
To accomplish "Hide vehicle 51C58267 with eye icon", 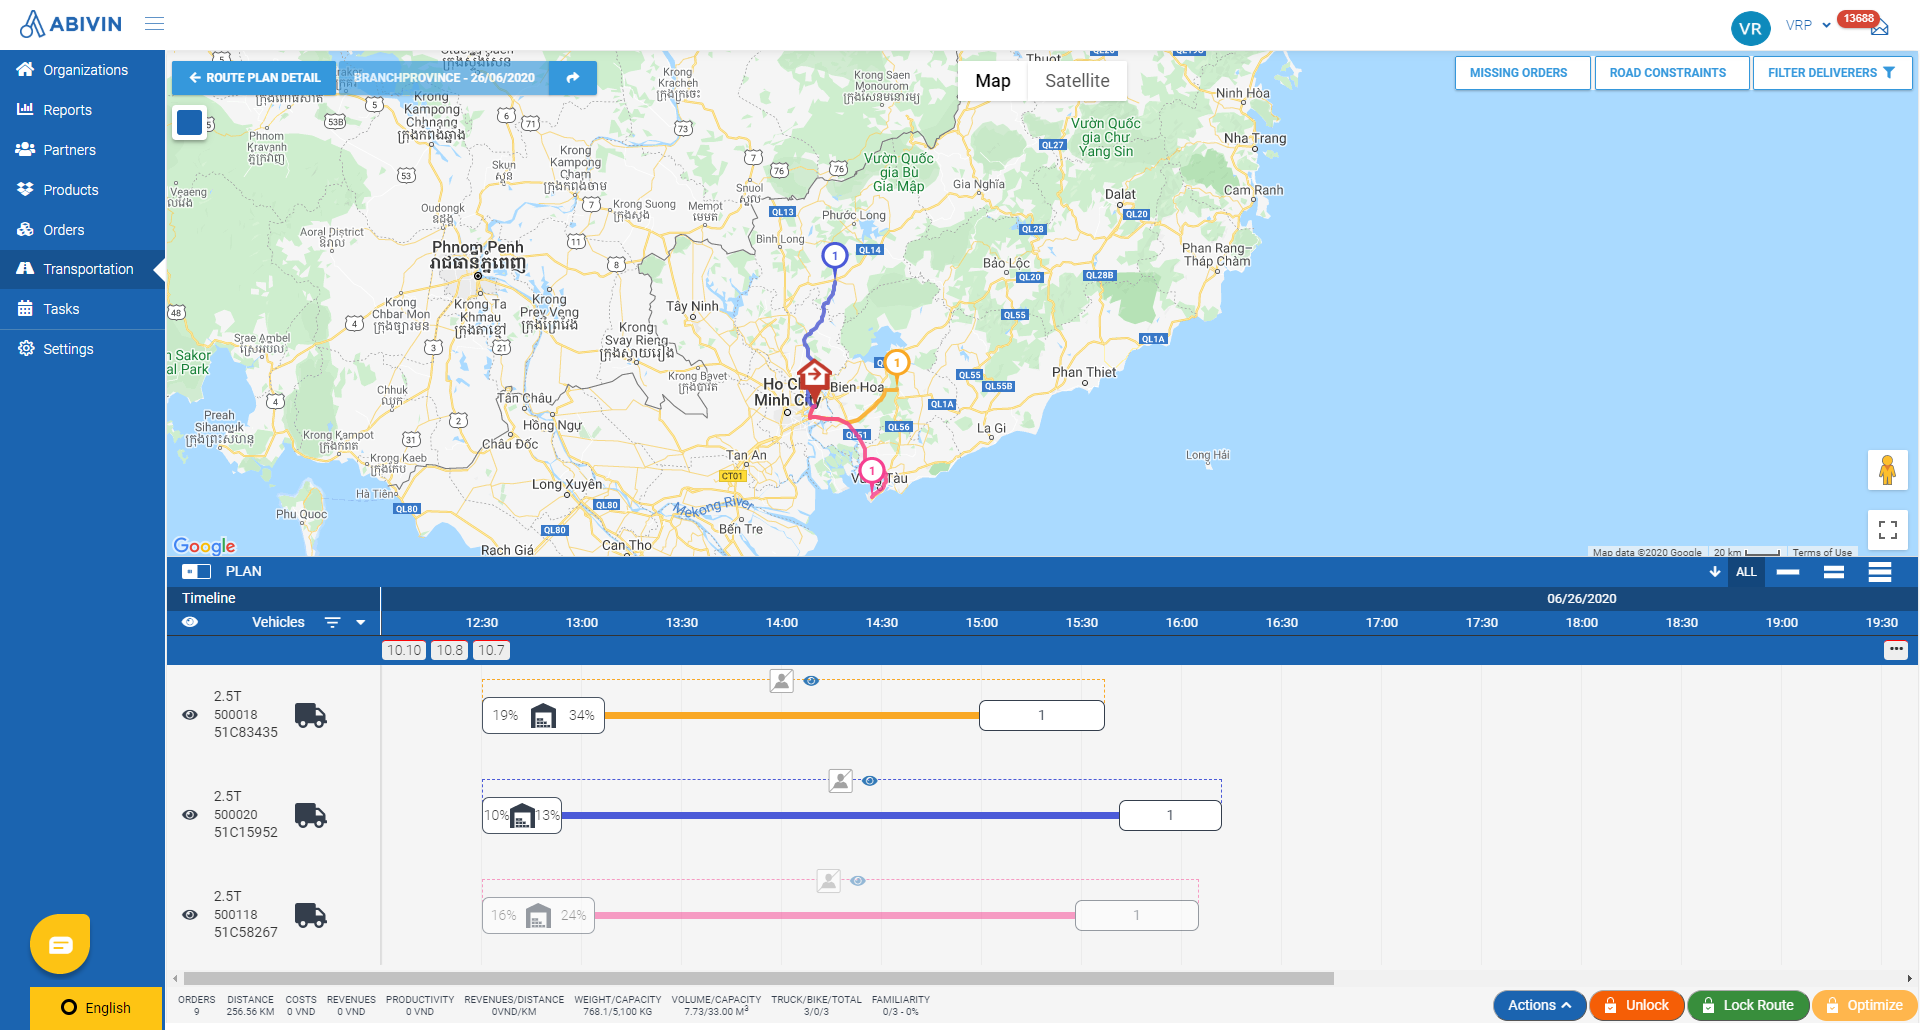I will coord(190,915).
